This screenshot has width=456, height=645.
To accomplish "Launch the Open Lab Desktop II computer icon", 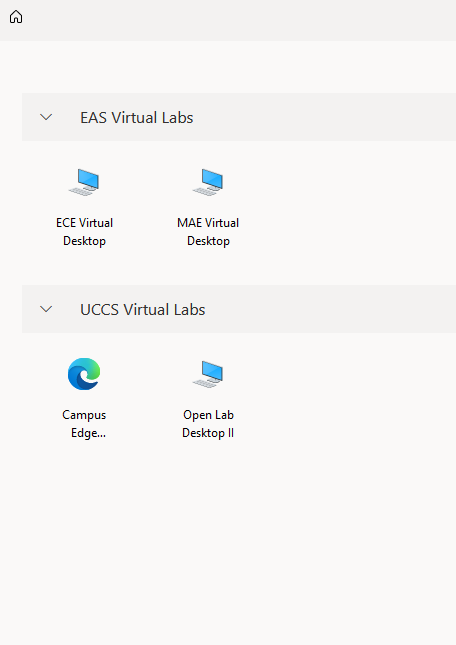I will [208, 374].
